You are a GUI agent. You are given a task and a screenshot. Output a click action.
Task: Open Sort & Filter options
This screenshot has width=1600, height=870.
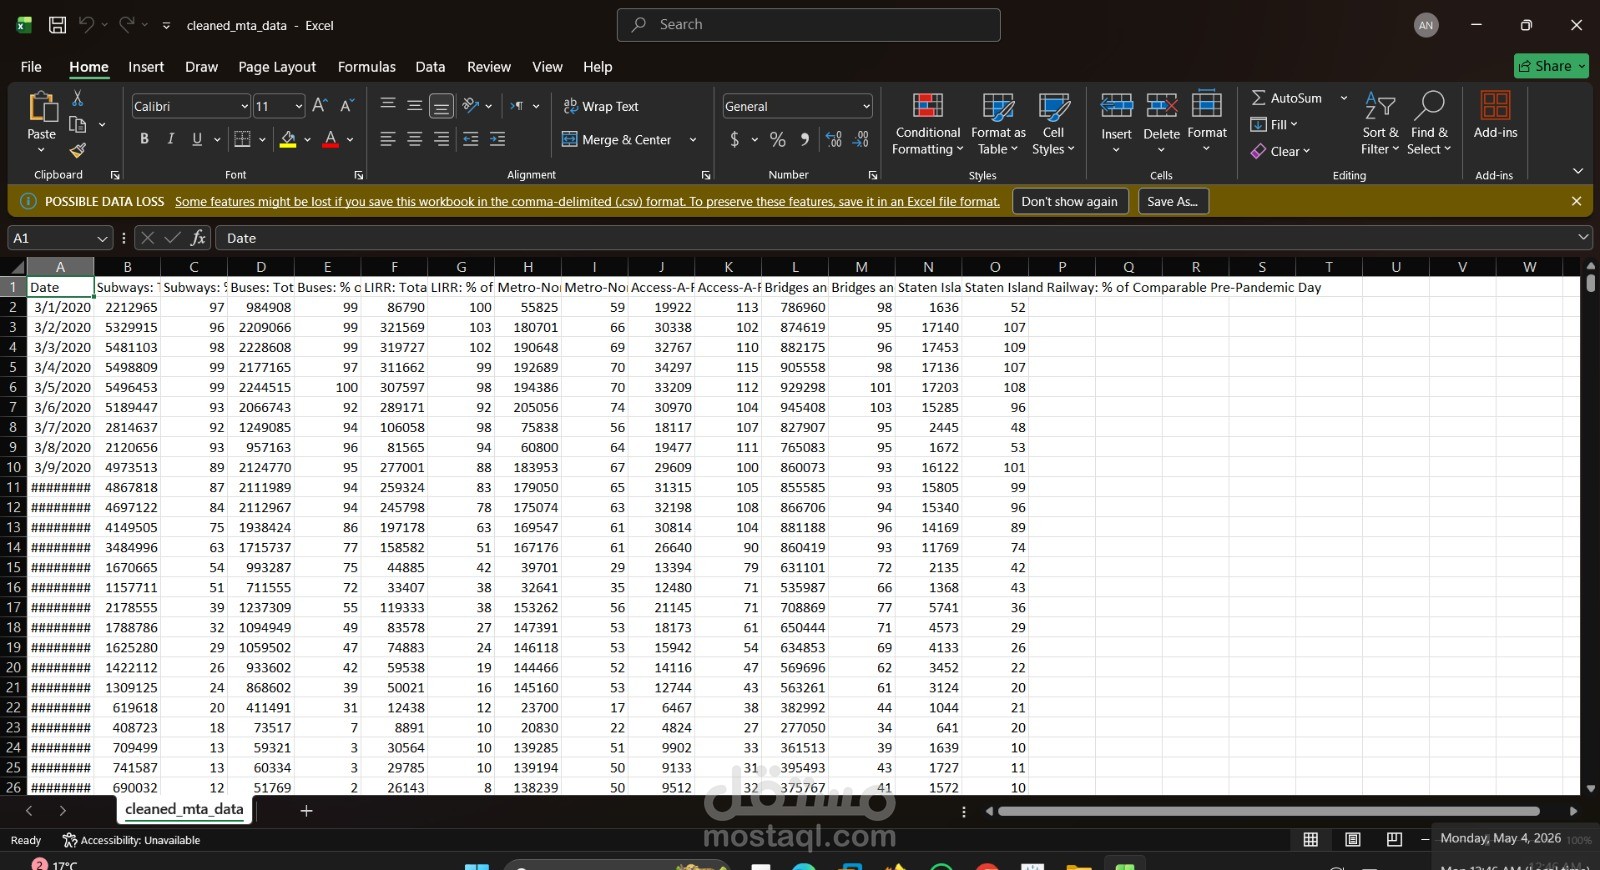1380,124
